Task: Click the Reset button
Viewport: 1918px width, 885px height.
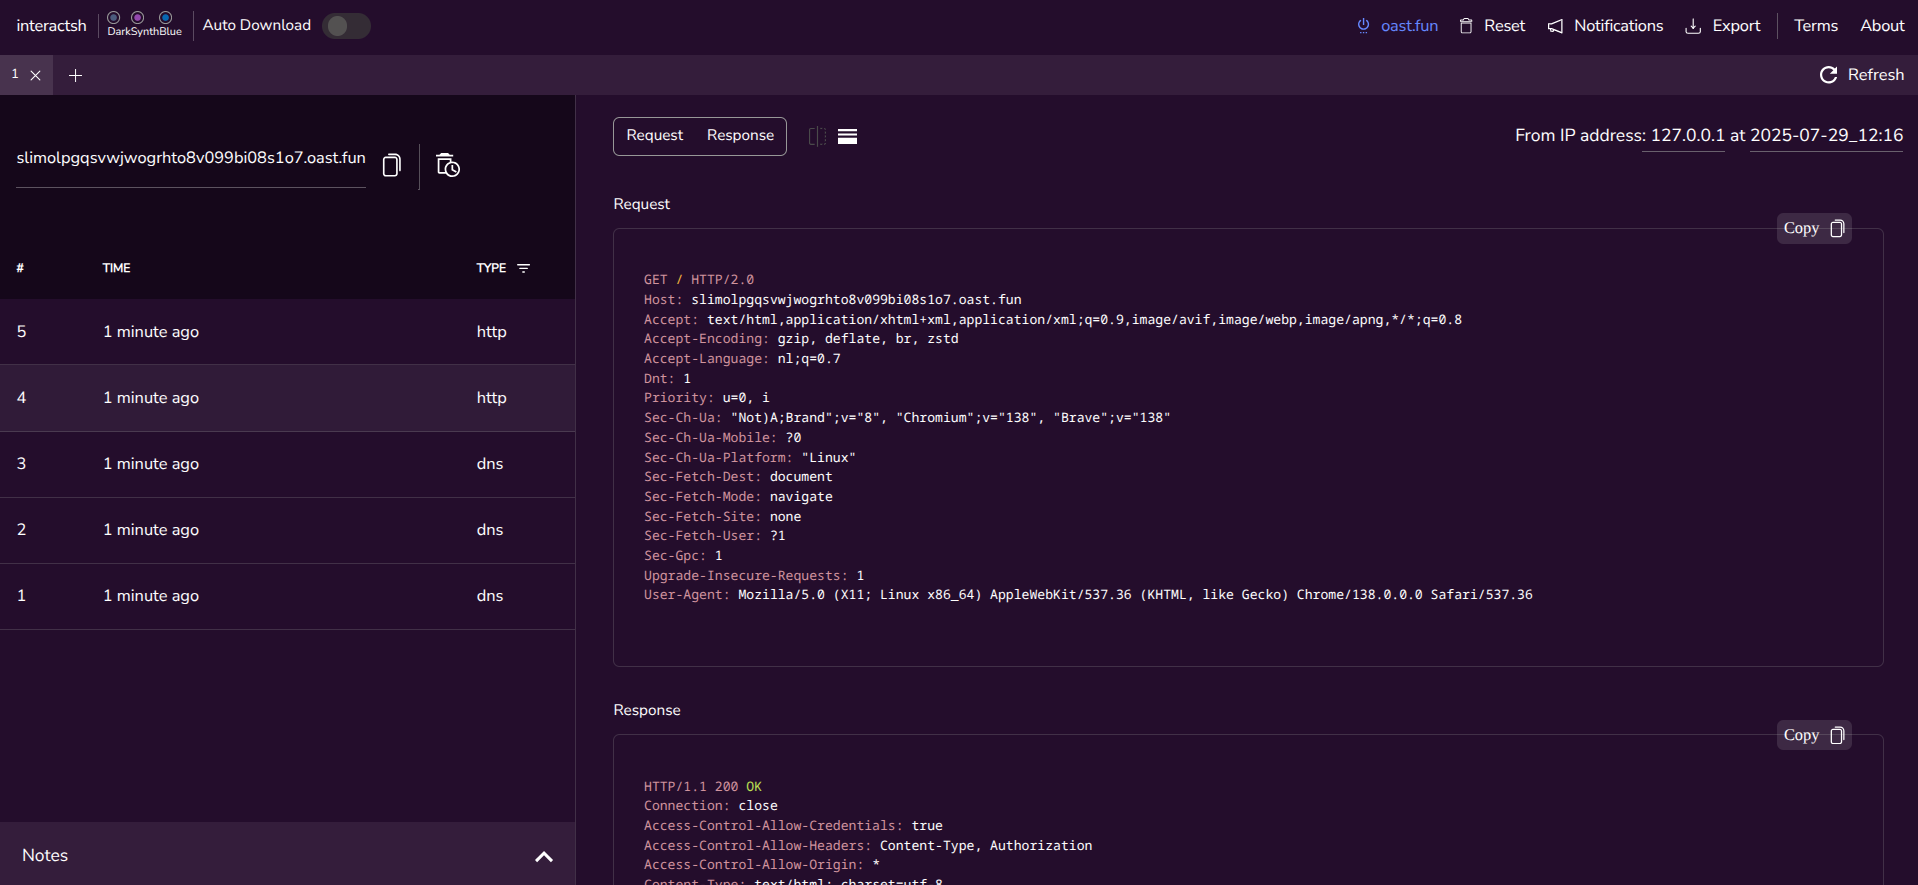Action: coord(1492,26)
